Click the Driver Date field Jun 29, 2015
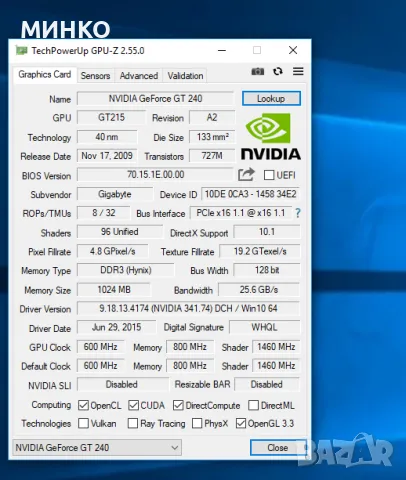The image size is (406, 480). 116,327
